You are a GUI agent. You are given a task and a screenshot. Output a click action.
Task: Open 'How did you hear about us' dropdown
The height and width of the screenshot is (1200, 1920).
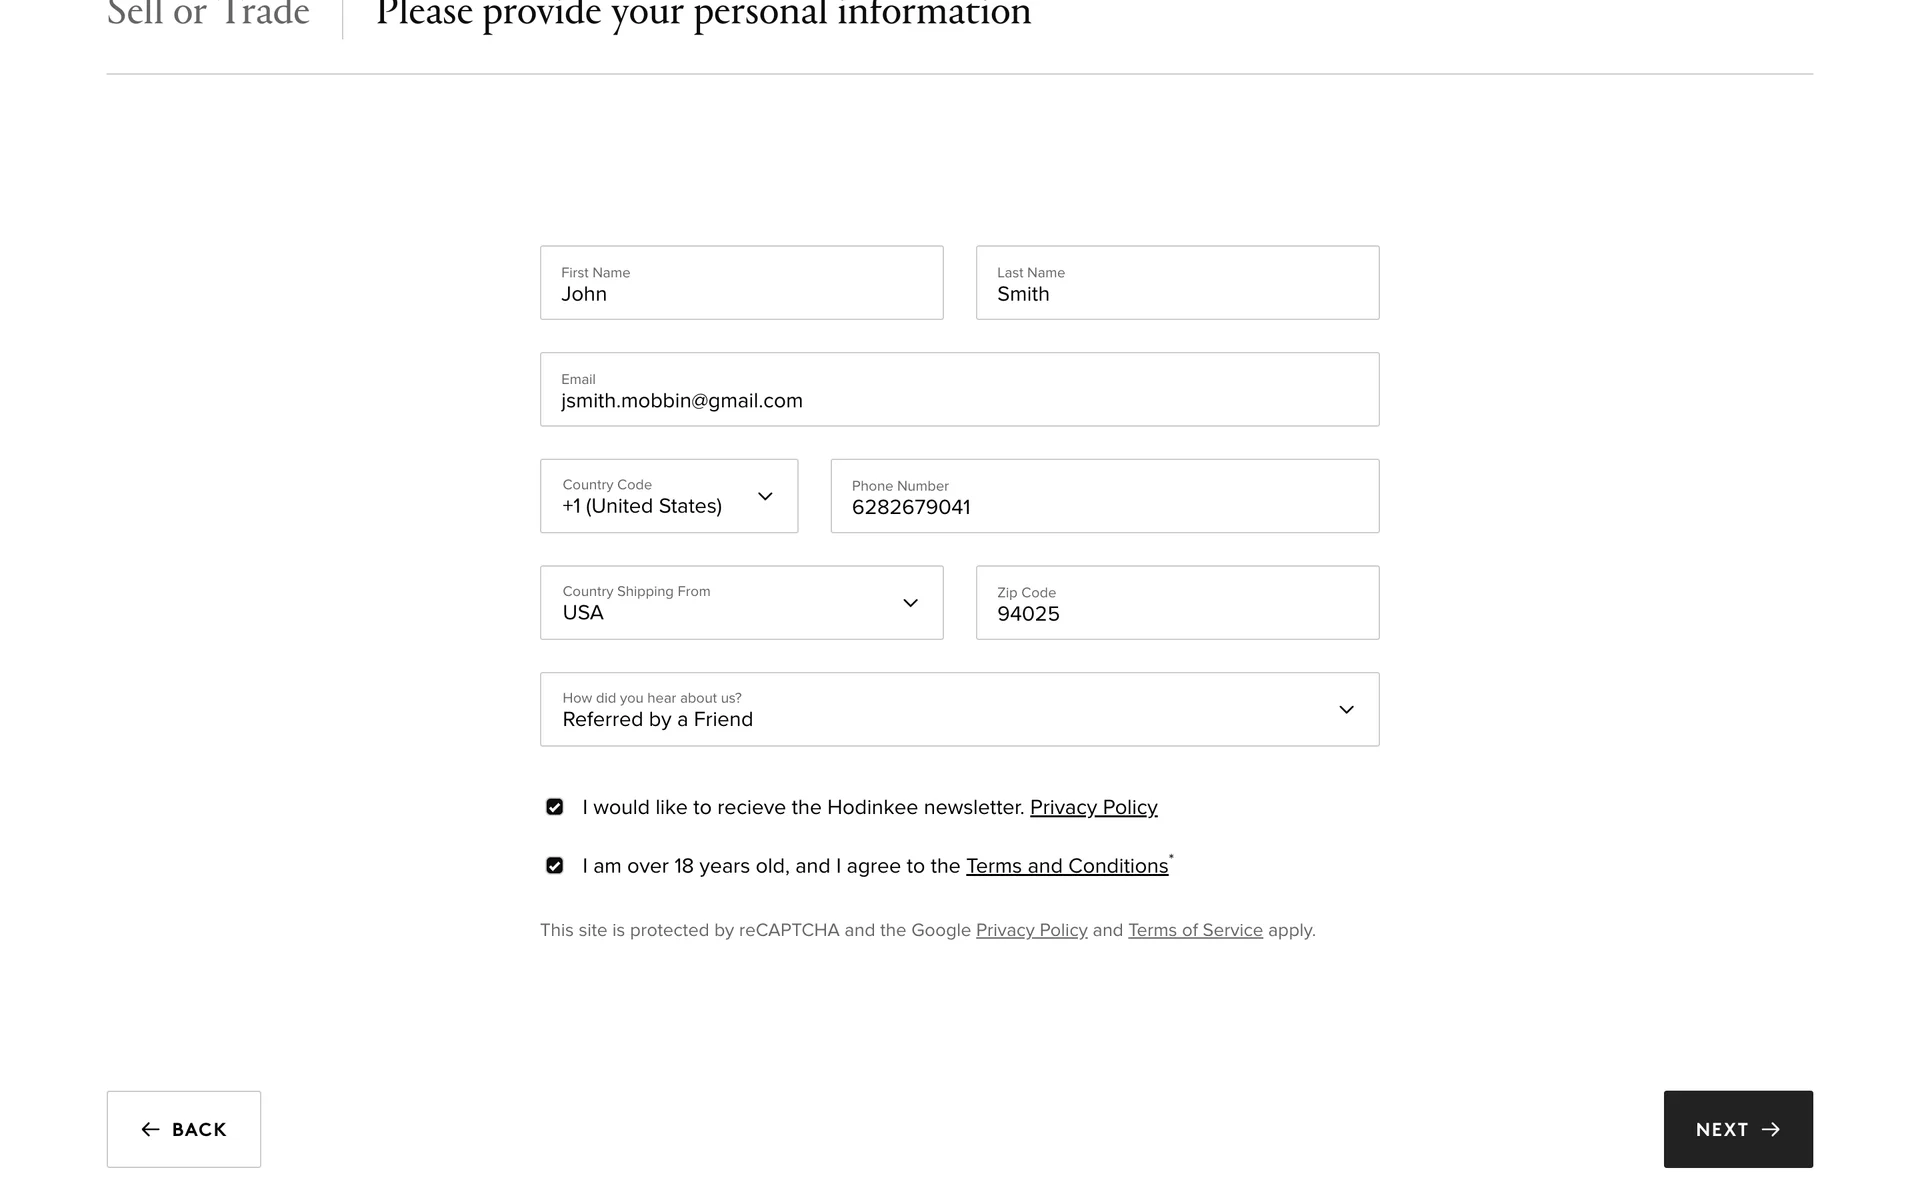(958, 710)
